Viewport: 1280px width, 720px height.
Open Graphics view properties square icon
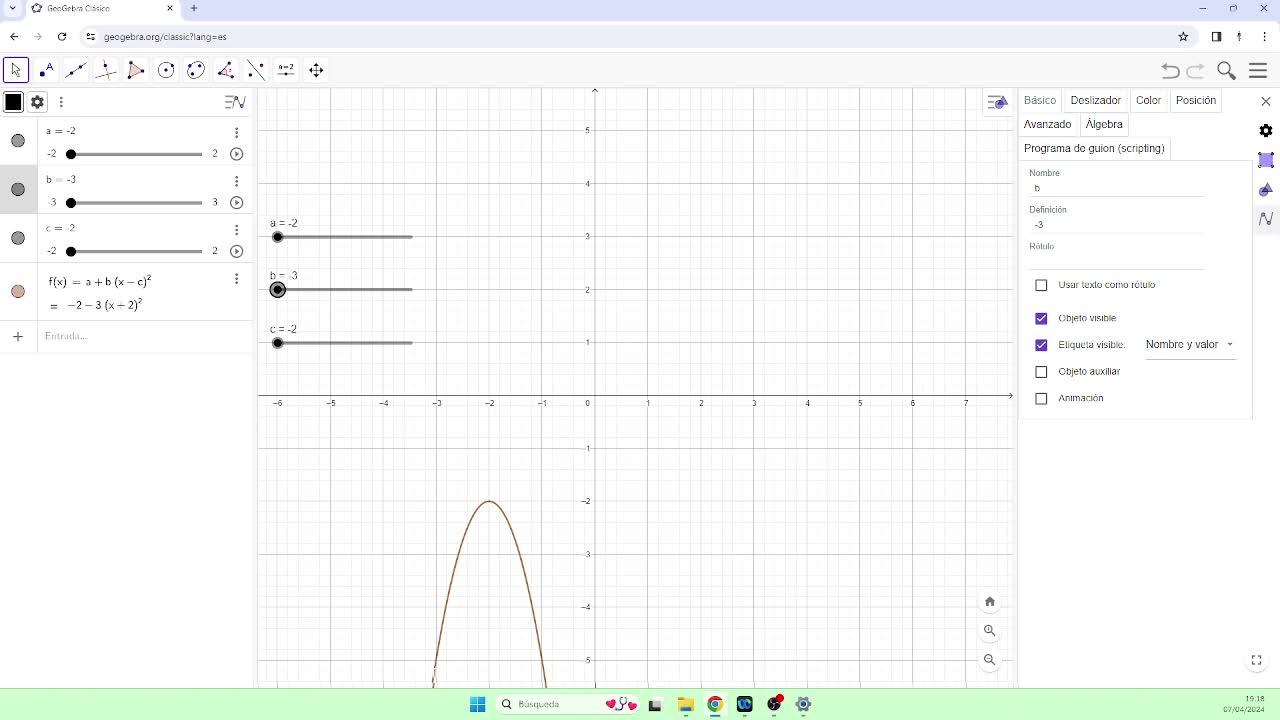tap(1266, 160)
